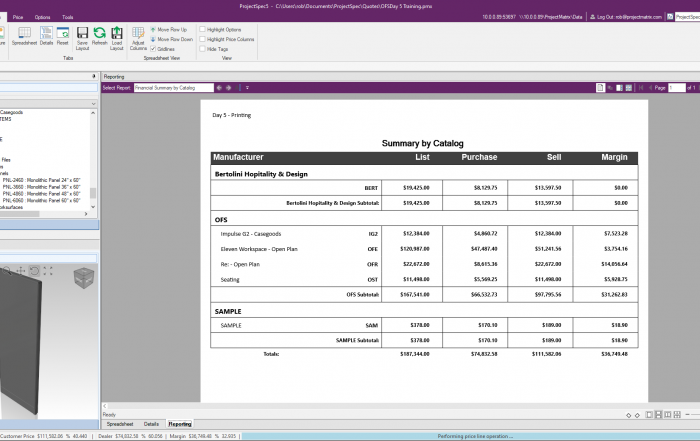Screen dimensions: 700x441
Task: Uncheck the Gridlines checkbox
Action: (152, 48)
